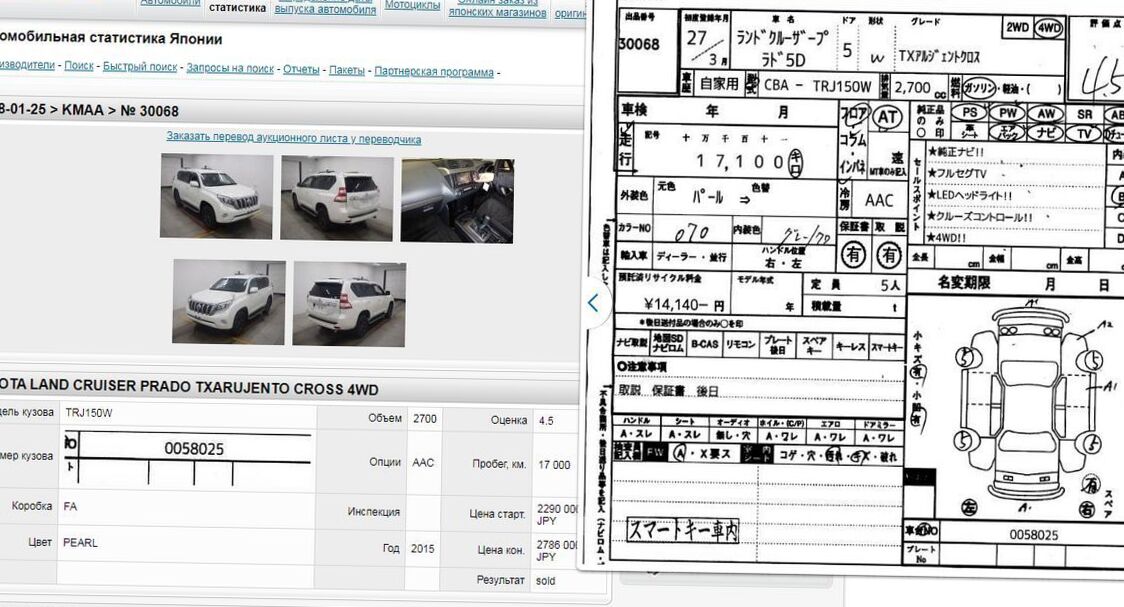This screenshot has height=607, width=1124.
Task: Open the "Быстрый поиск" link
Action: 140,67
